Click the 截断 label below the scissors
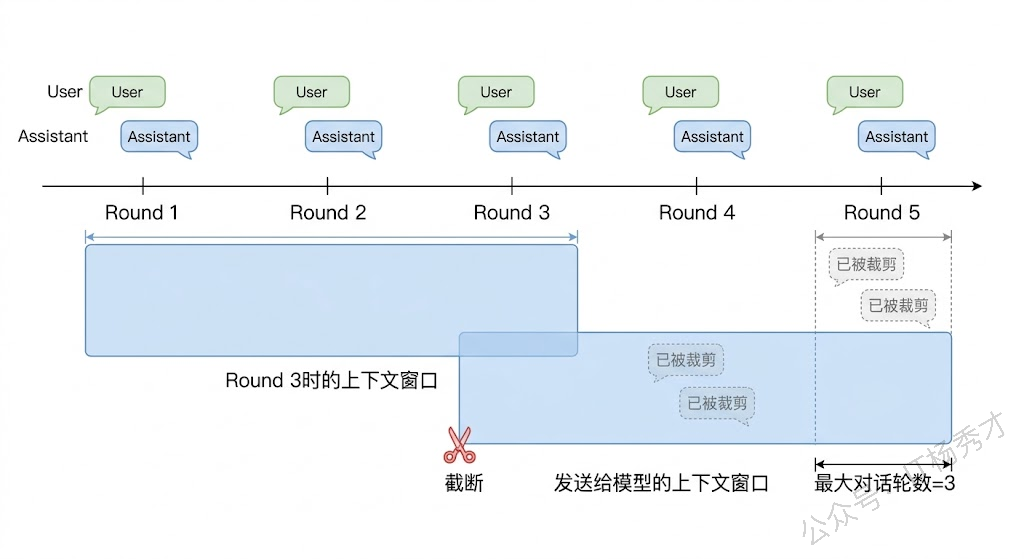 [463, 484]
